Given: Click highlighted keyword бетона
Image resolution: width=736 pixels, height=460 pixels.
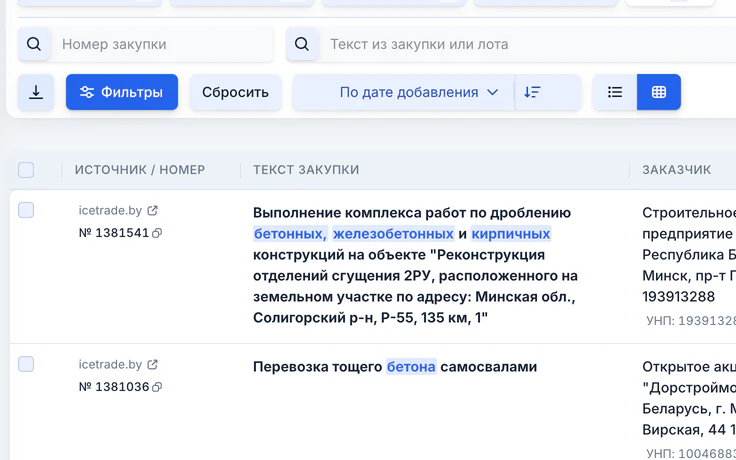Looking at the screenshot, I should tap(411, 367).
